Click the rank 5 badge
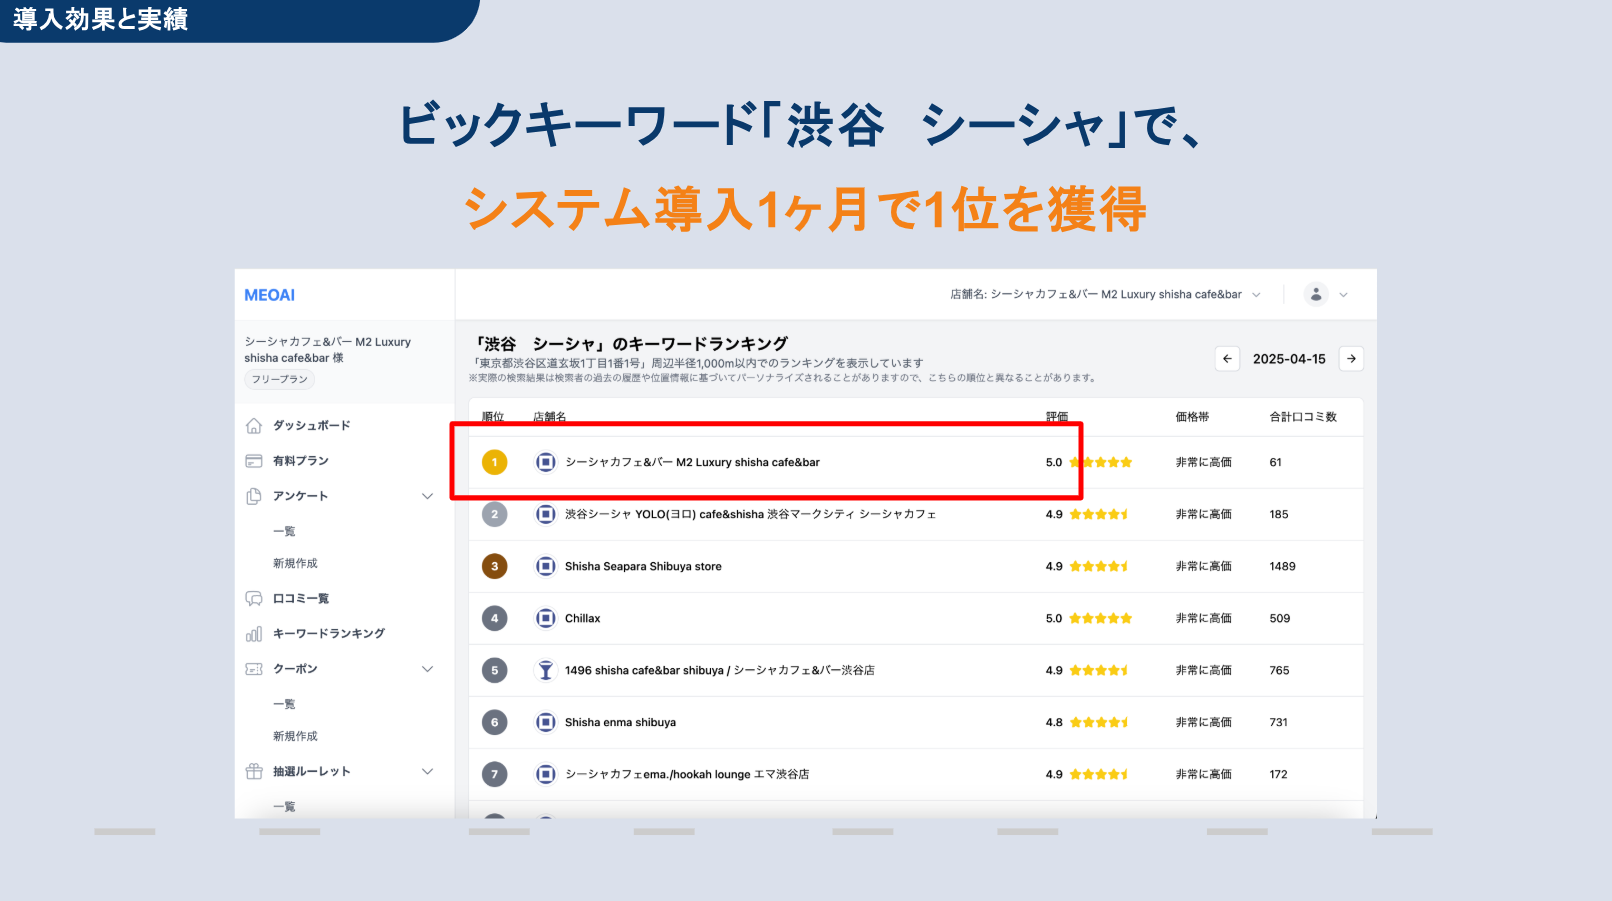This screenshot has height=901, width=1612. tap(494, 670)
